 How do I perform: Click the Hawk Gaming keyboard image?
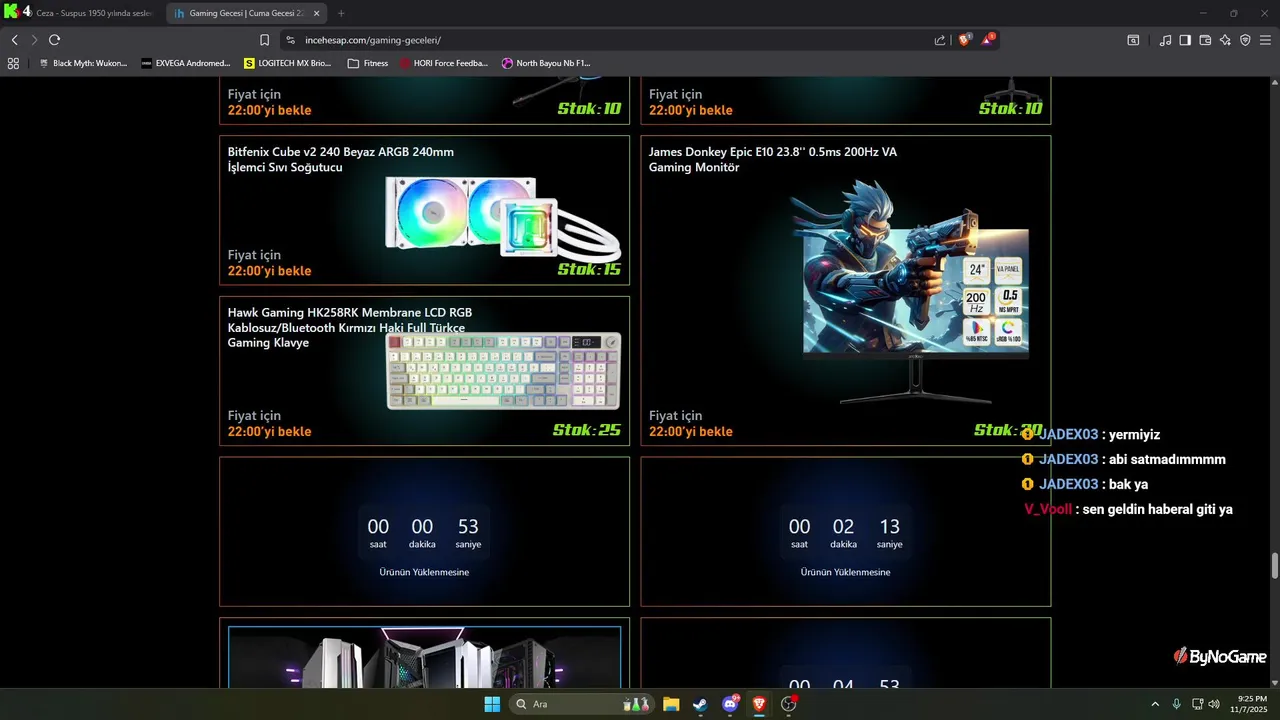[x=504, y=371]
